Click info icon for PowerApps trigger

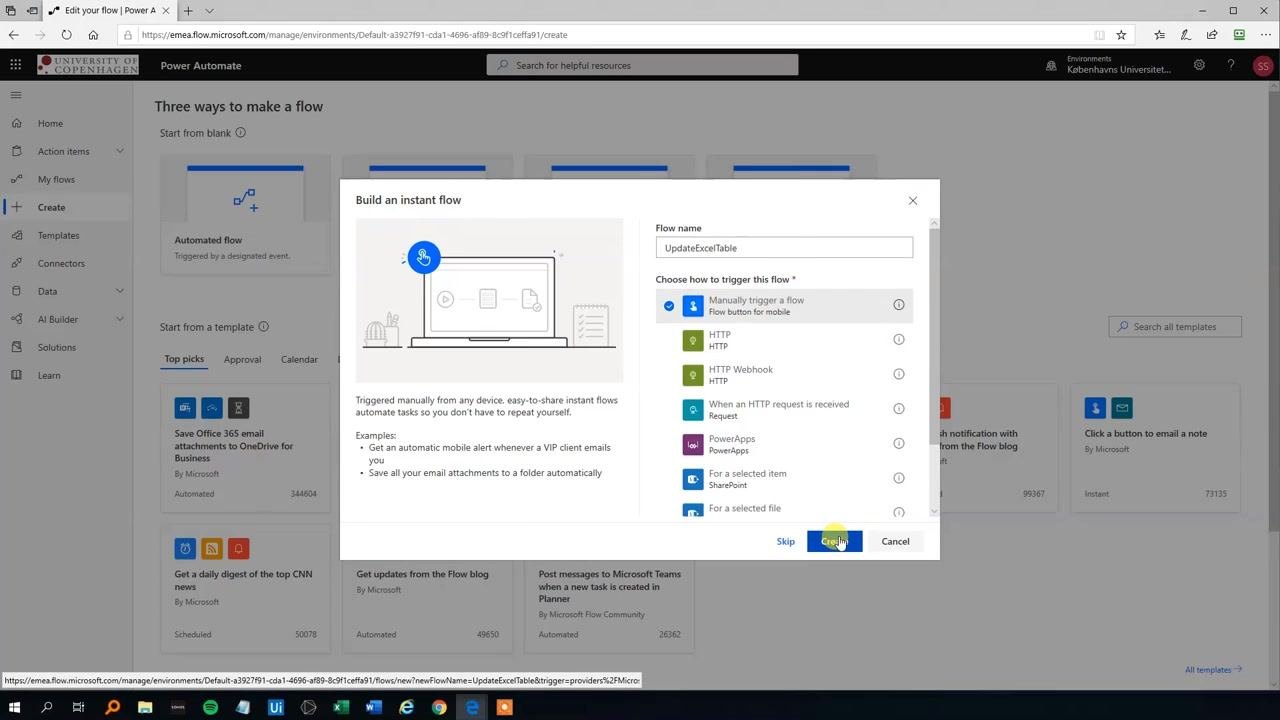[898, 444]
